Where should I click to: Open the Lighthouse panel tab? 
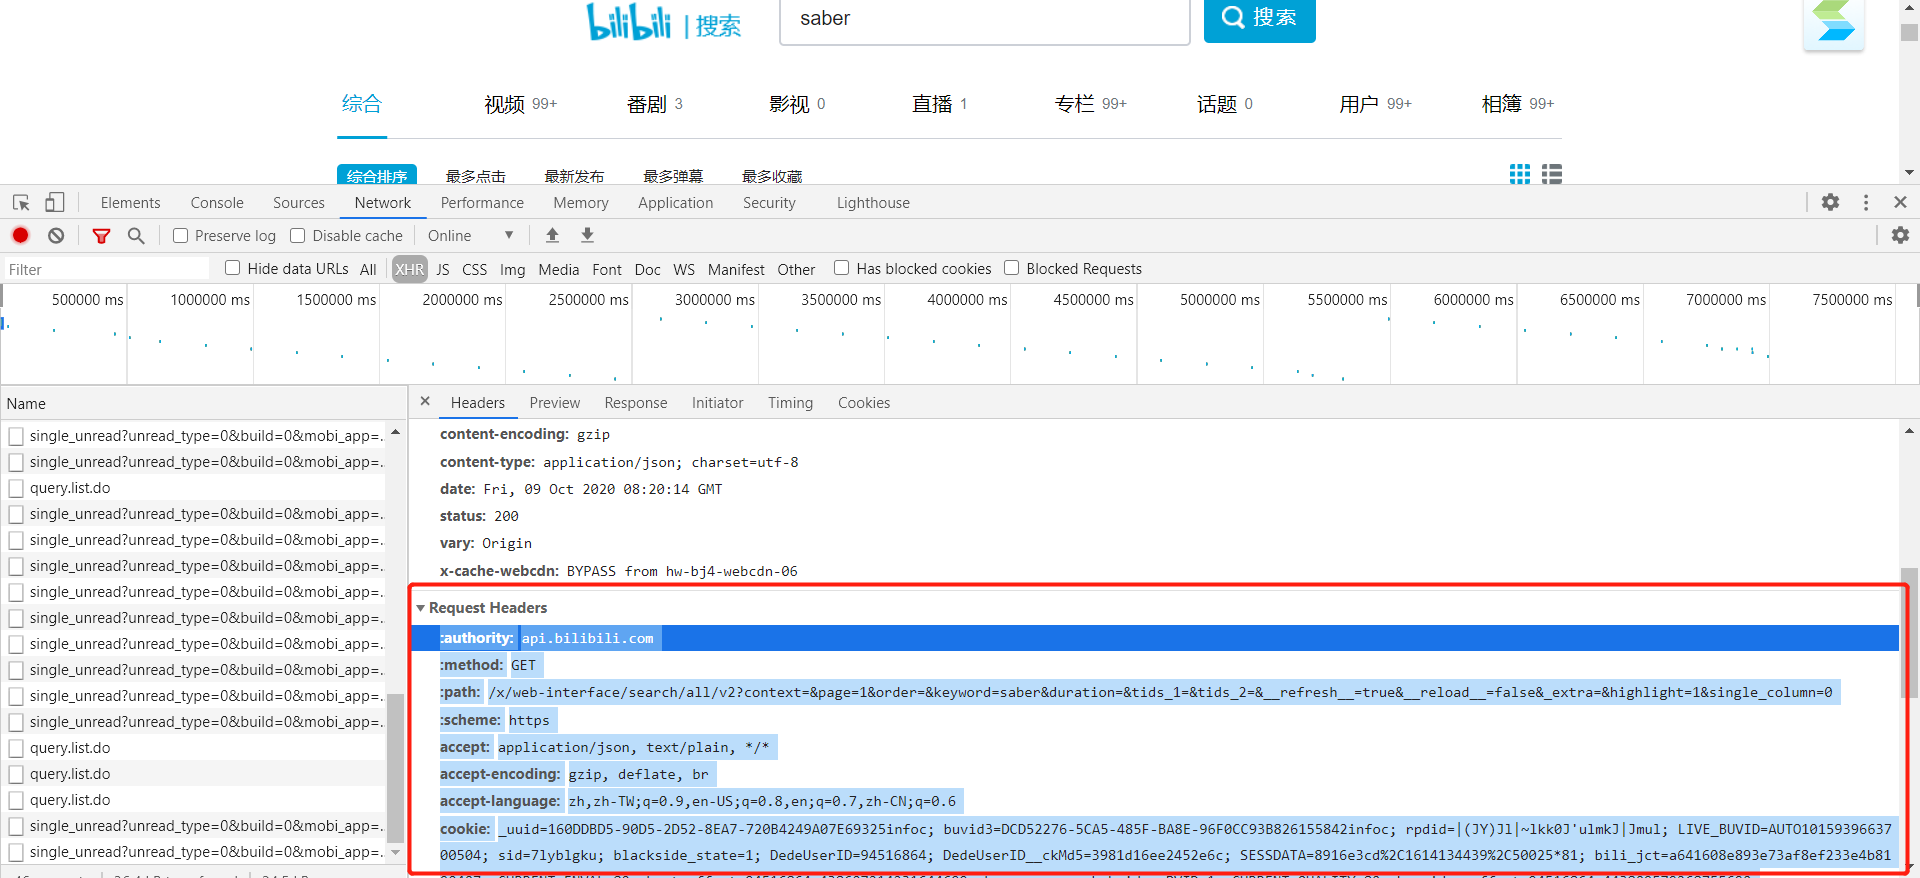(873, 203)
